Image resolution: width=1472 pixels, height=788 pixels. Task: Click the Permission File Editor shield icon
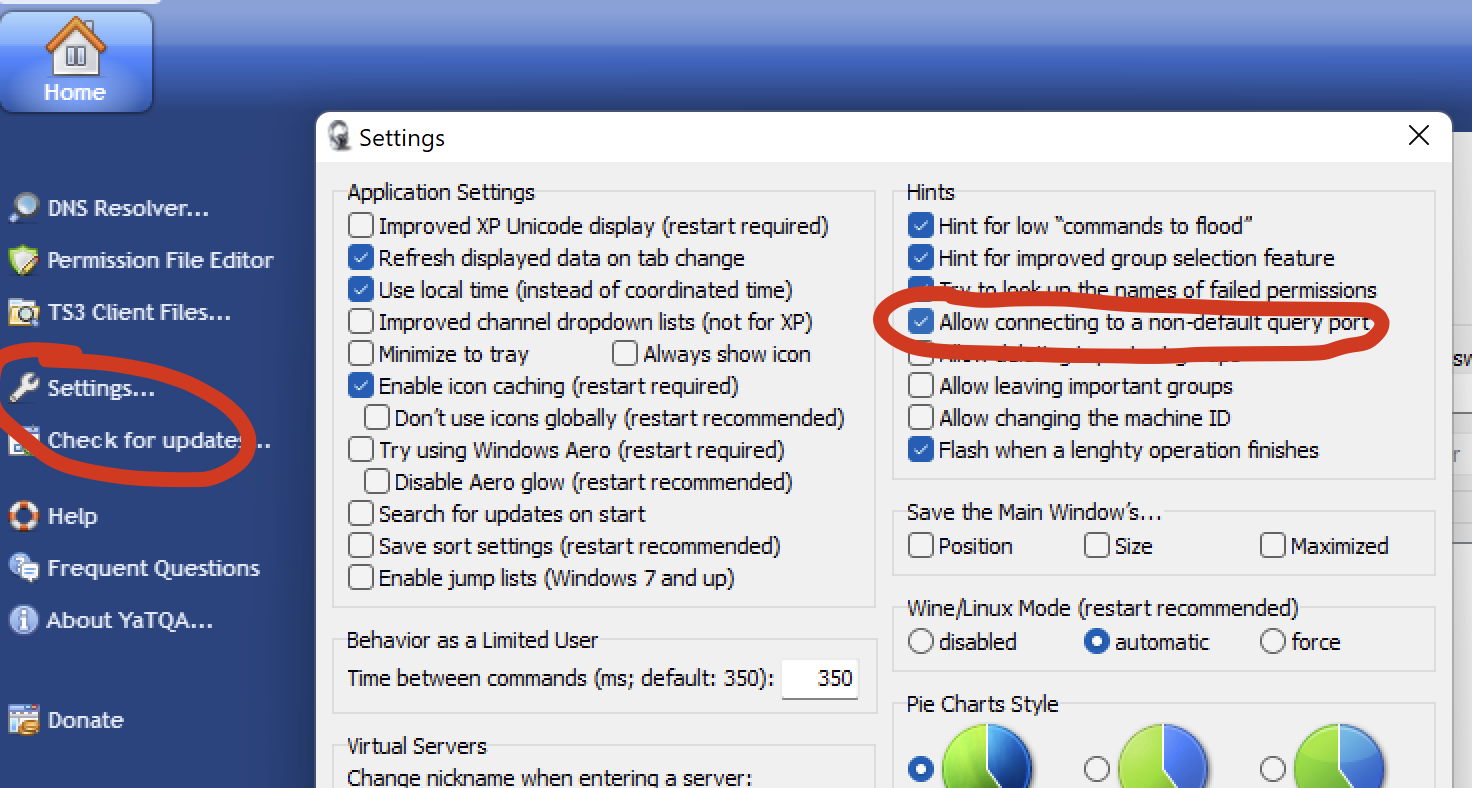tap(24, 260)
